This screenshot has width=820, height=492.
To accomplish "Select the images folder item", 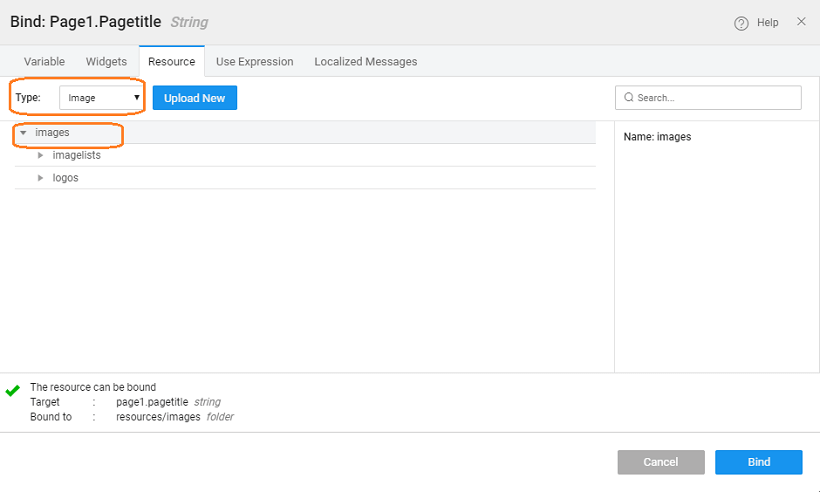I will (x=52, y=133).
